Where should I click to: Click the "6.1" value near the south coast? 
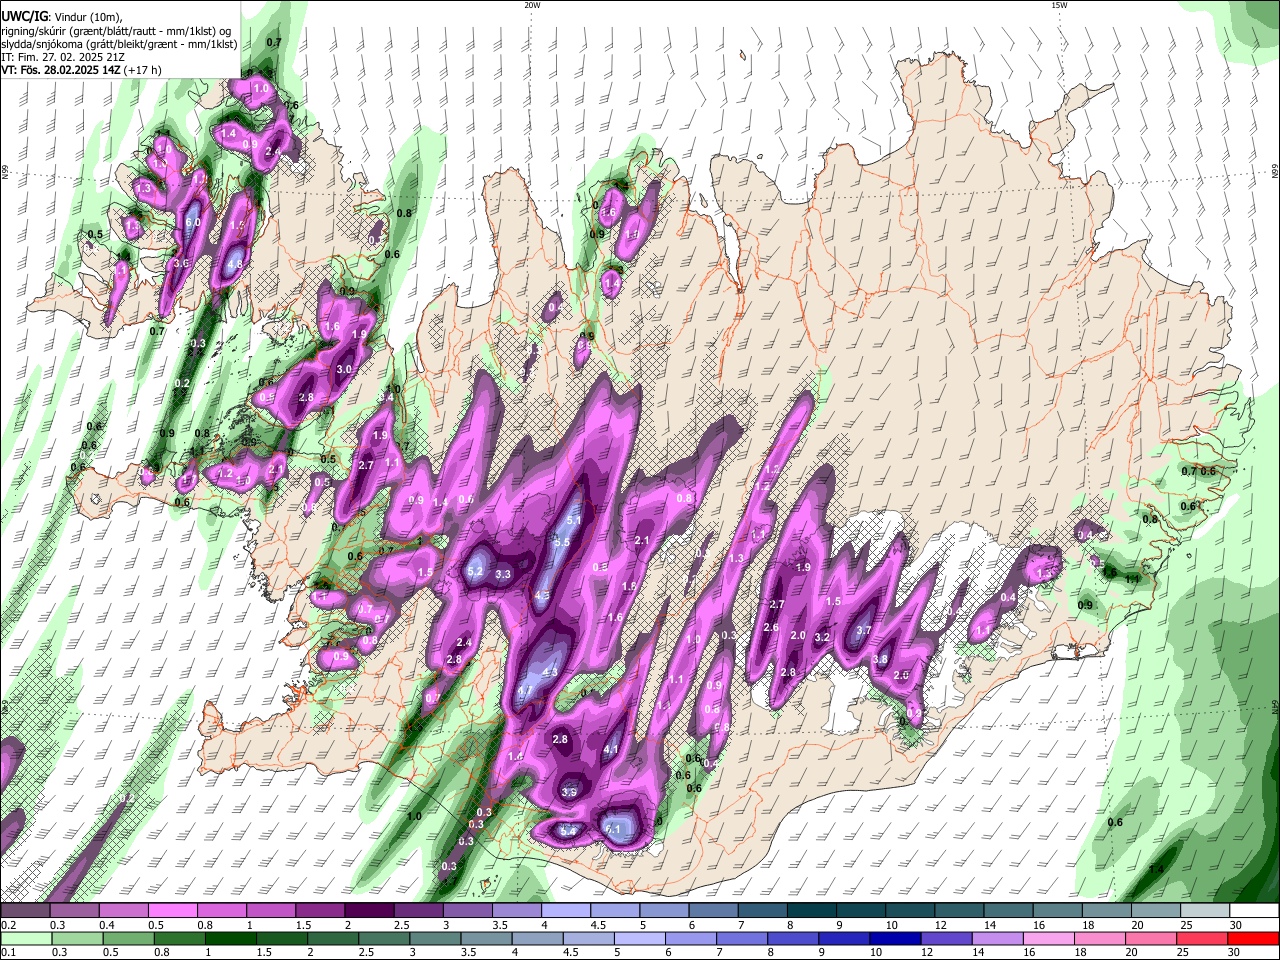[x=614, y=829]
